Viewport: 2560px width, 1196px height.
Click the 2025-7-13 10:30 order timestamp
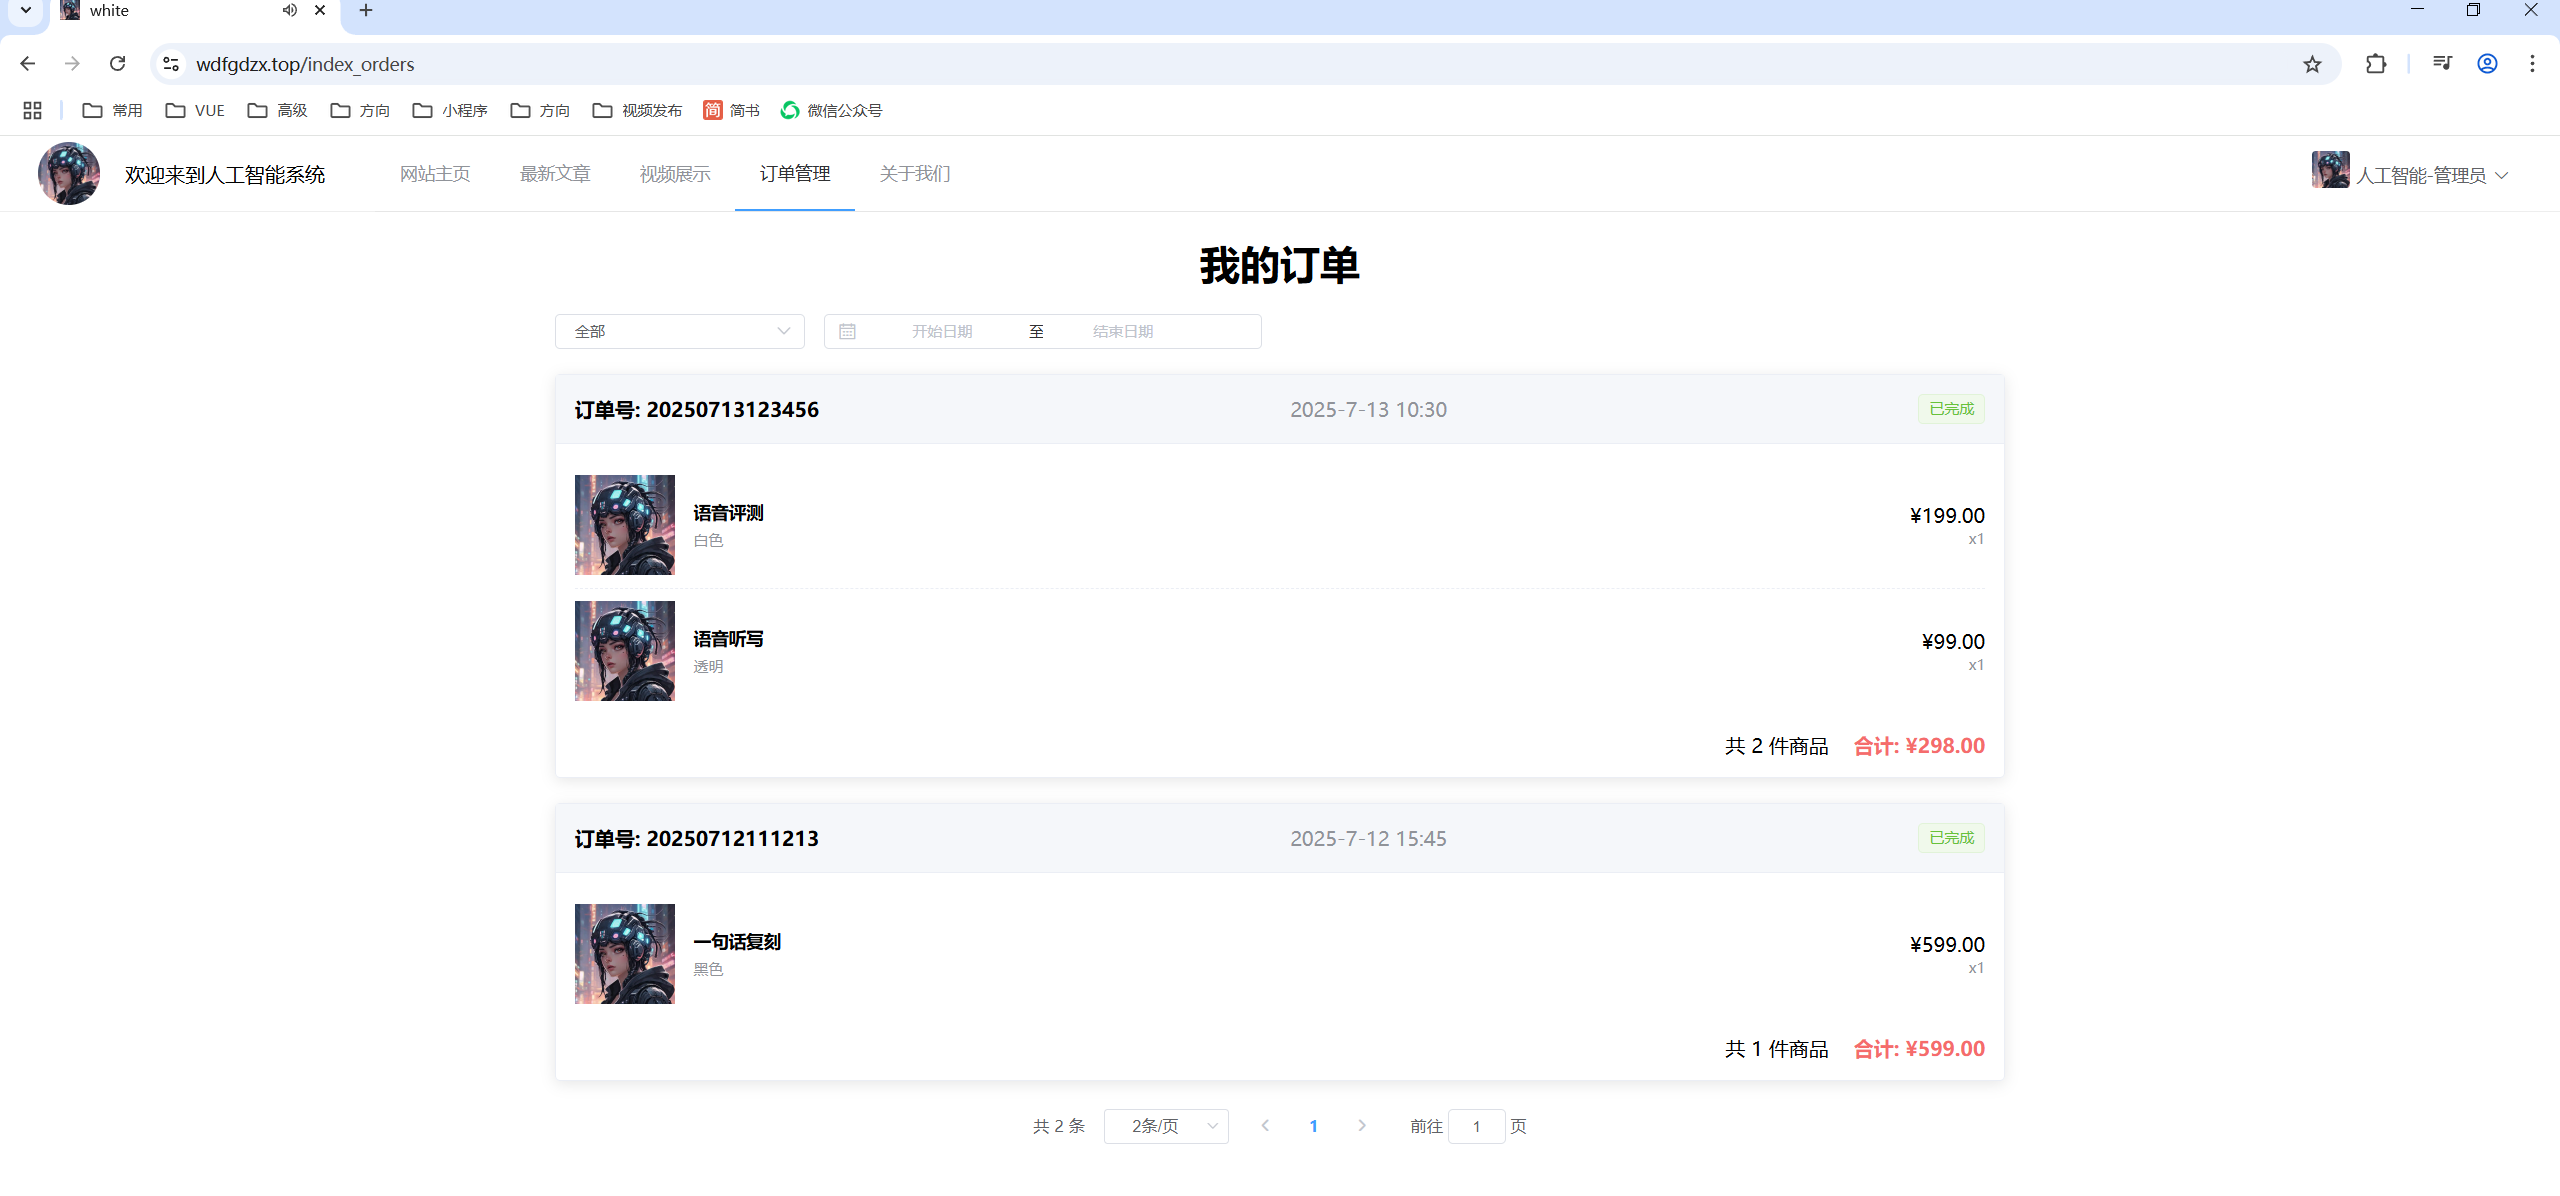click(1368, 410)
